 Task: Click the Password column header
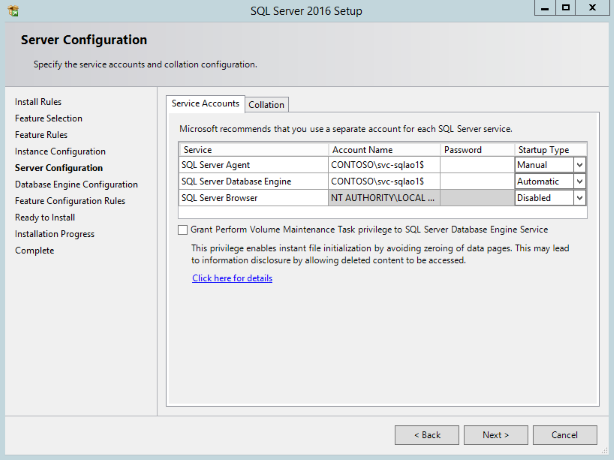(477, 150)
